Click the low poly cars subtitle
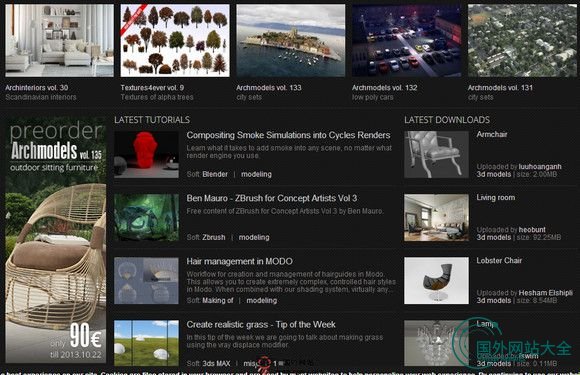This screenshot has height=375, width=580. [x=372, y=97]
